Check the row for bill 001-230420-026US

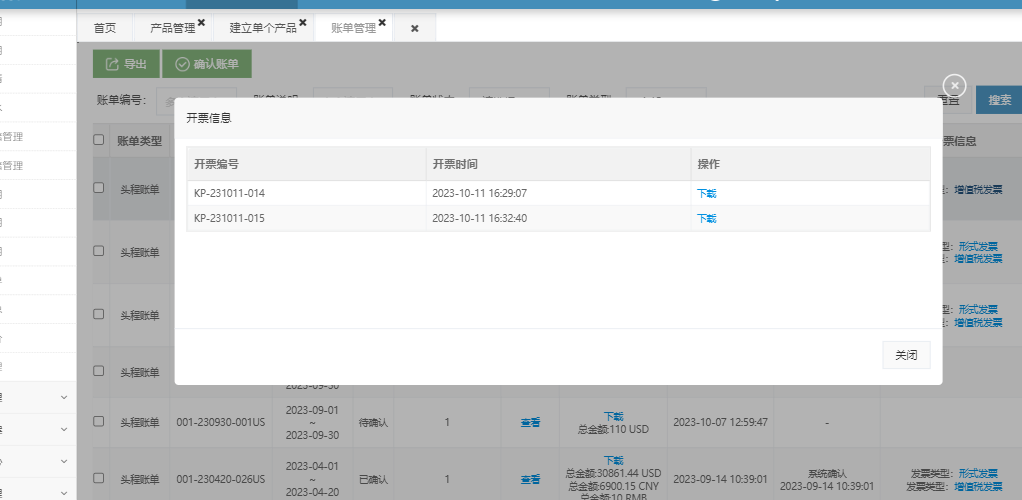click(98, 478)
